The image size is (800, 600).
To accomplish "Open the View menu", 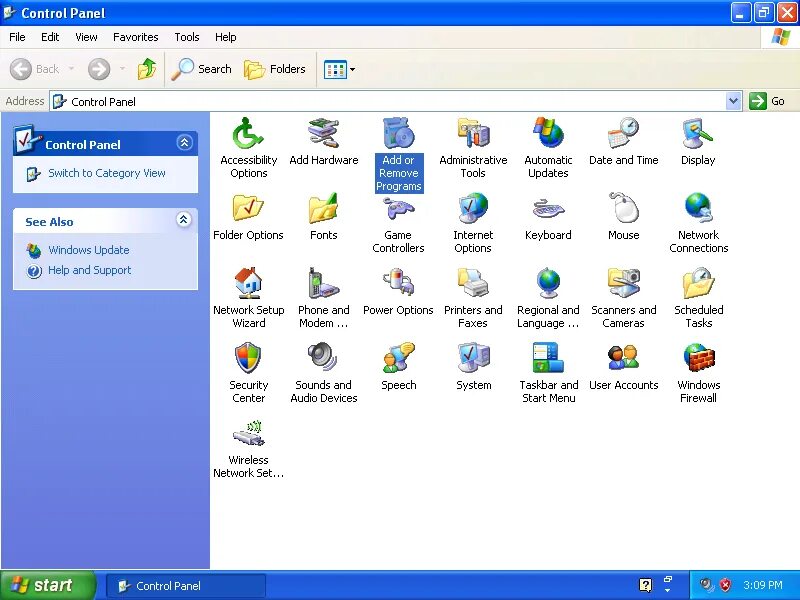I will tap(86, 37).
